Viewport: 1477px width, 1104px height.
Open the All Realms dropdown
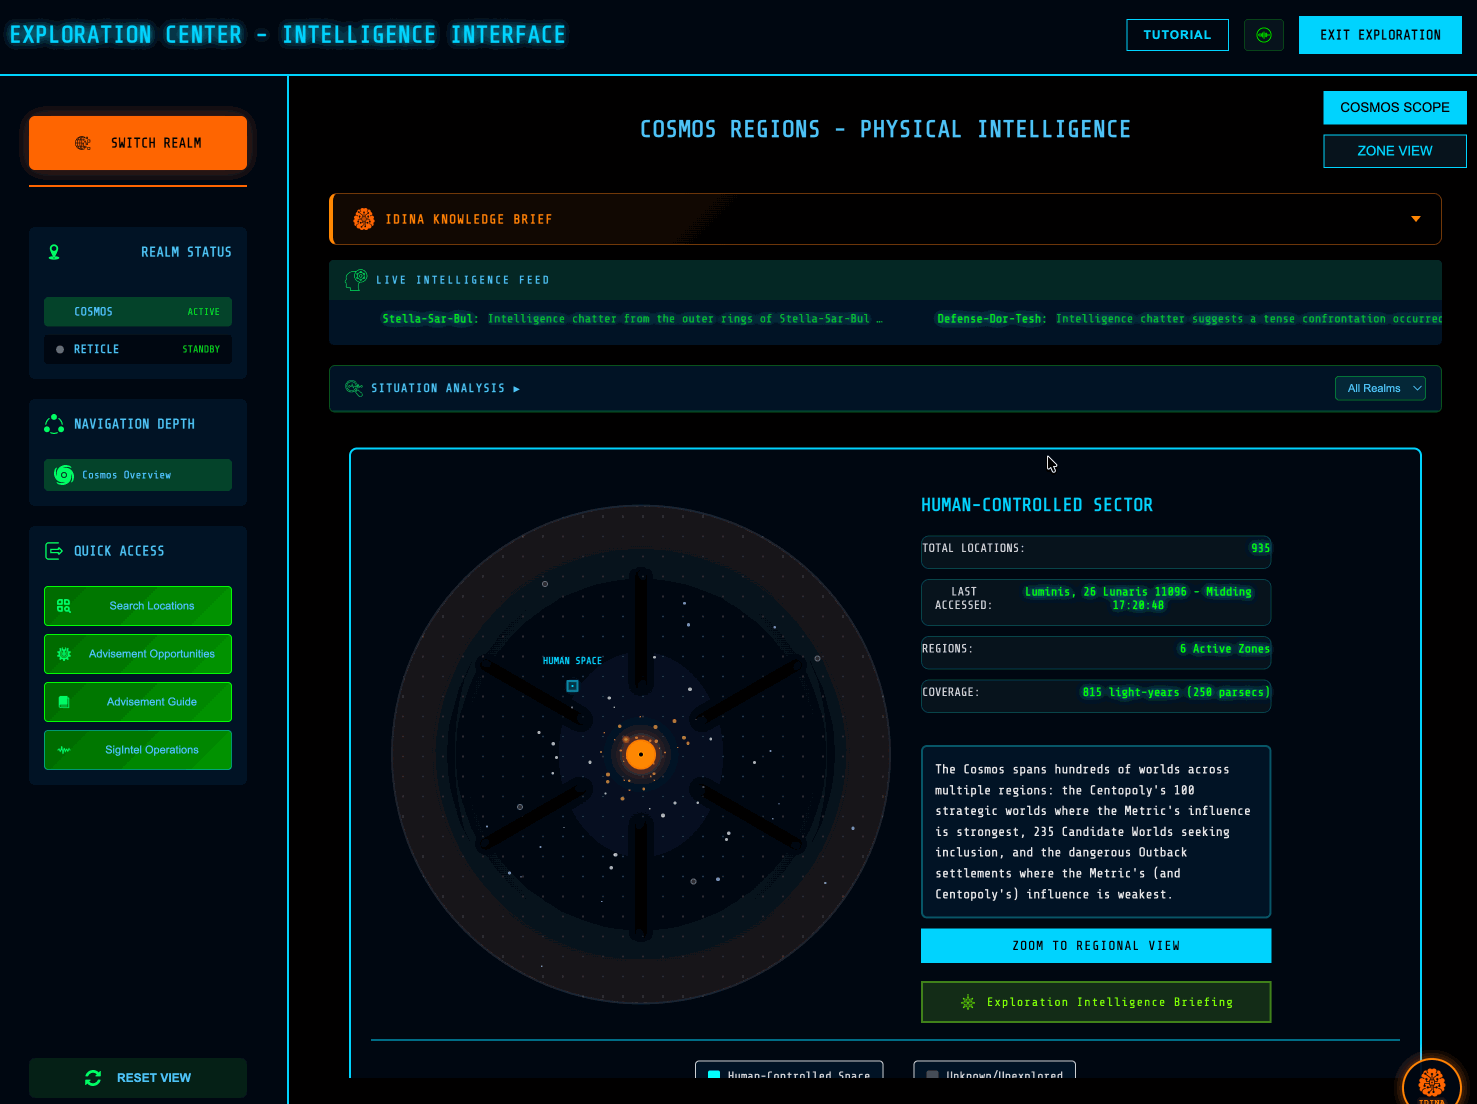pyautogui.click(x=1380, y=388)
